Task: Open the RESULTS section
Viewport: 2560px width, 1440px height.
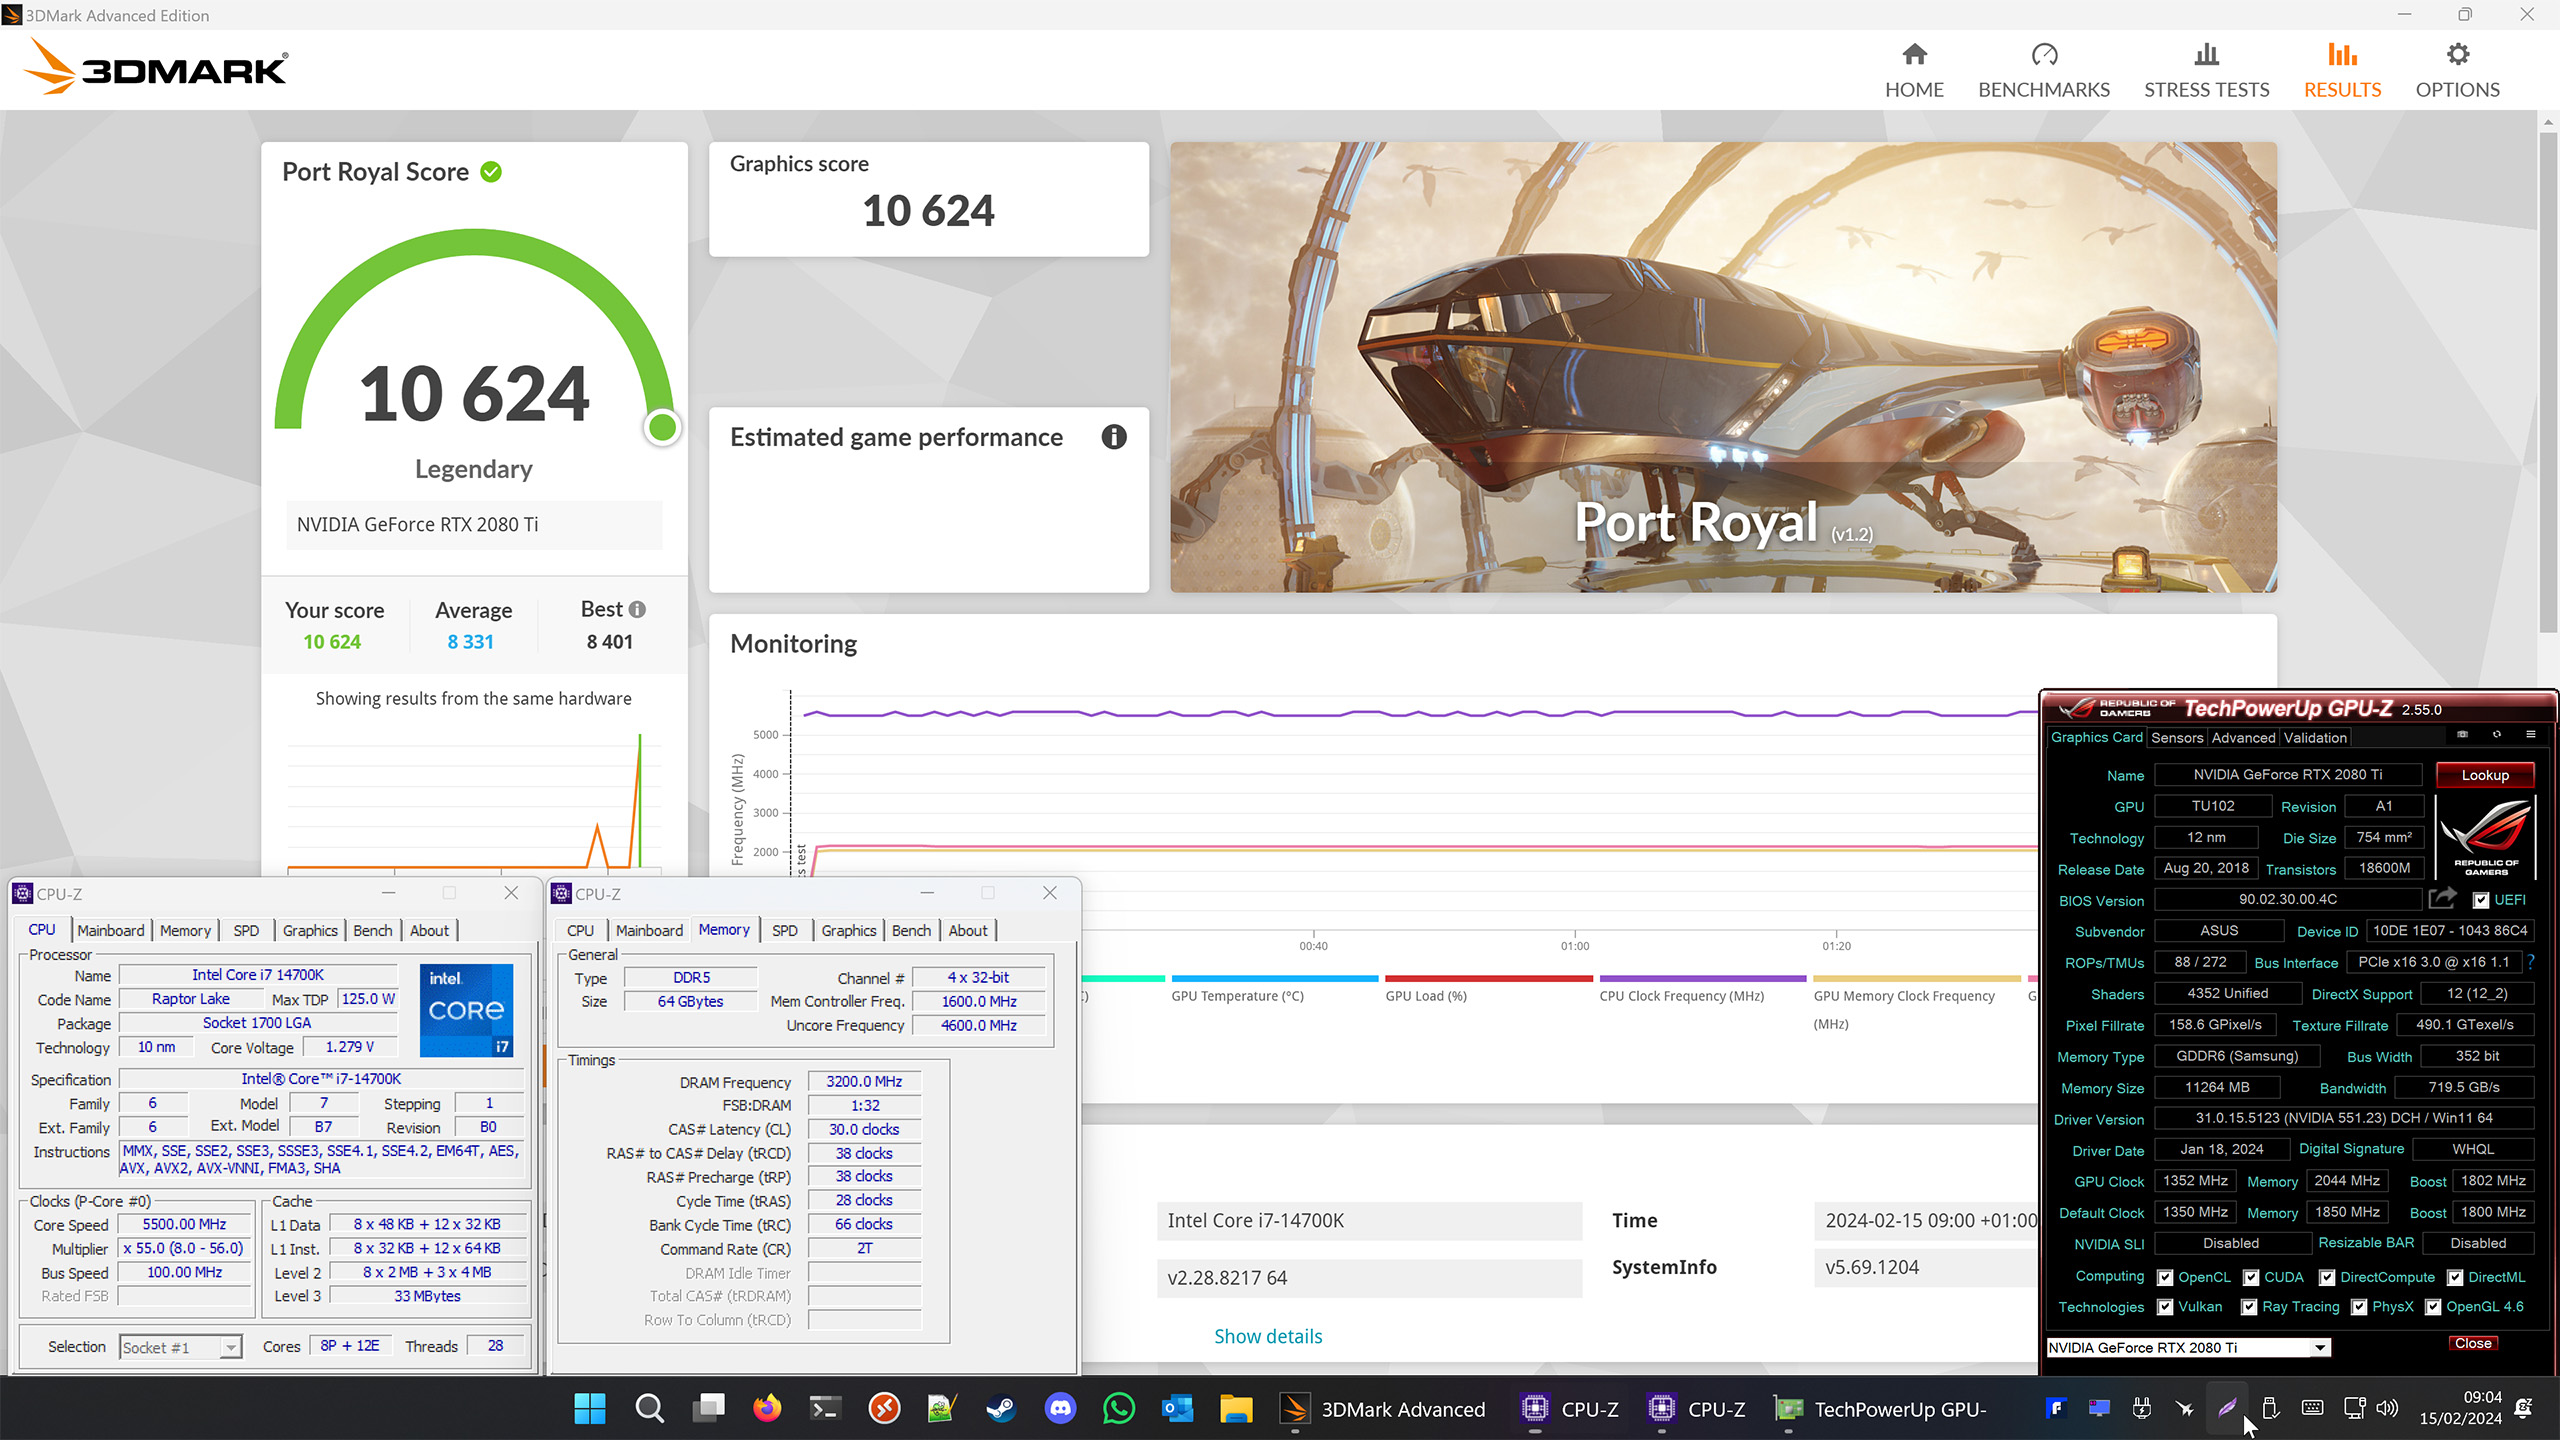Action: click(2342, 70)
